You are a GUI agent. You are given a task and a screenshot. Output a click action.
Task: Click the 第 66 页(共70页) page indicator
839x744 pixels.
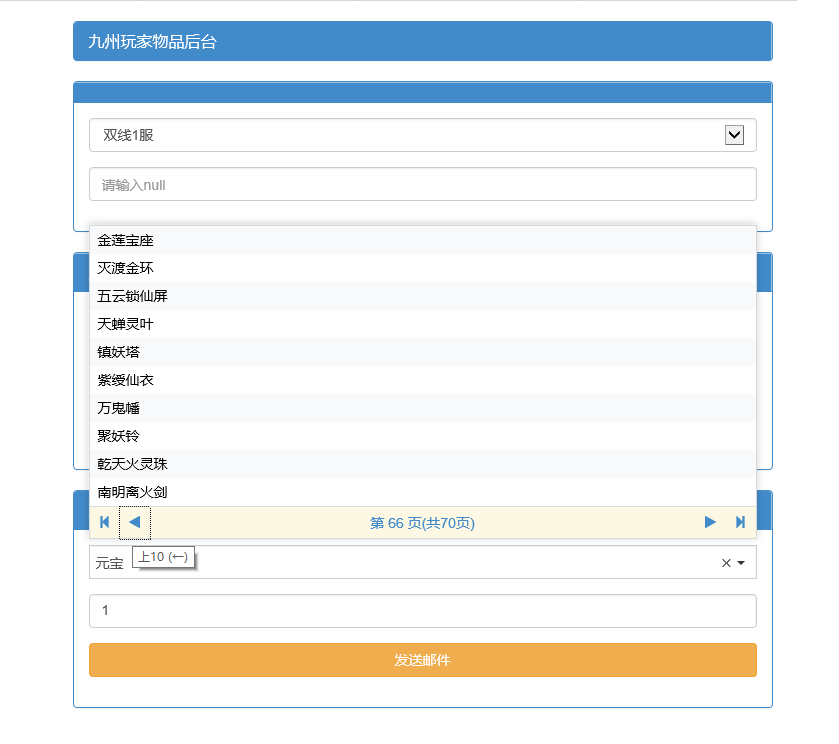[422, 523]
